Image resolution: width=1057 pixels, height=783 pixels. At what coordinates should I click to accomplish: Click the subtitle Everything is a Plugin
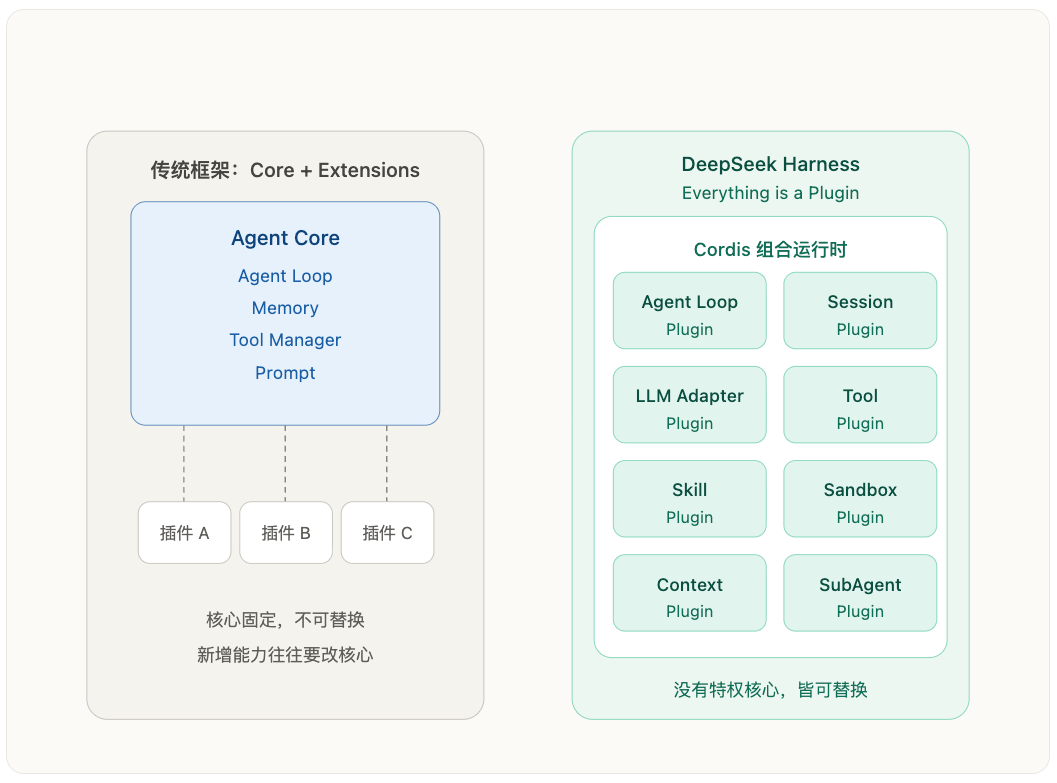tap(771, 193)
